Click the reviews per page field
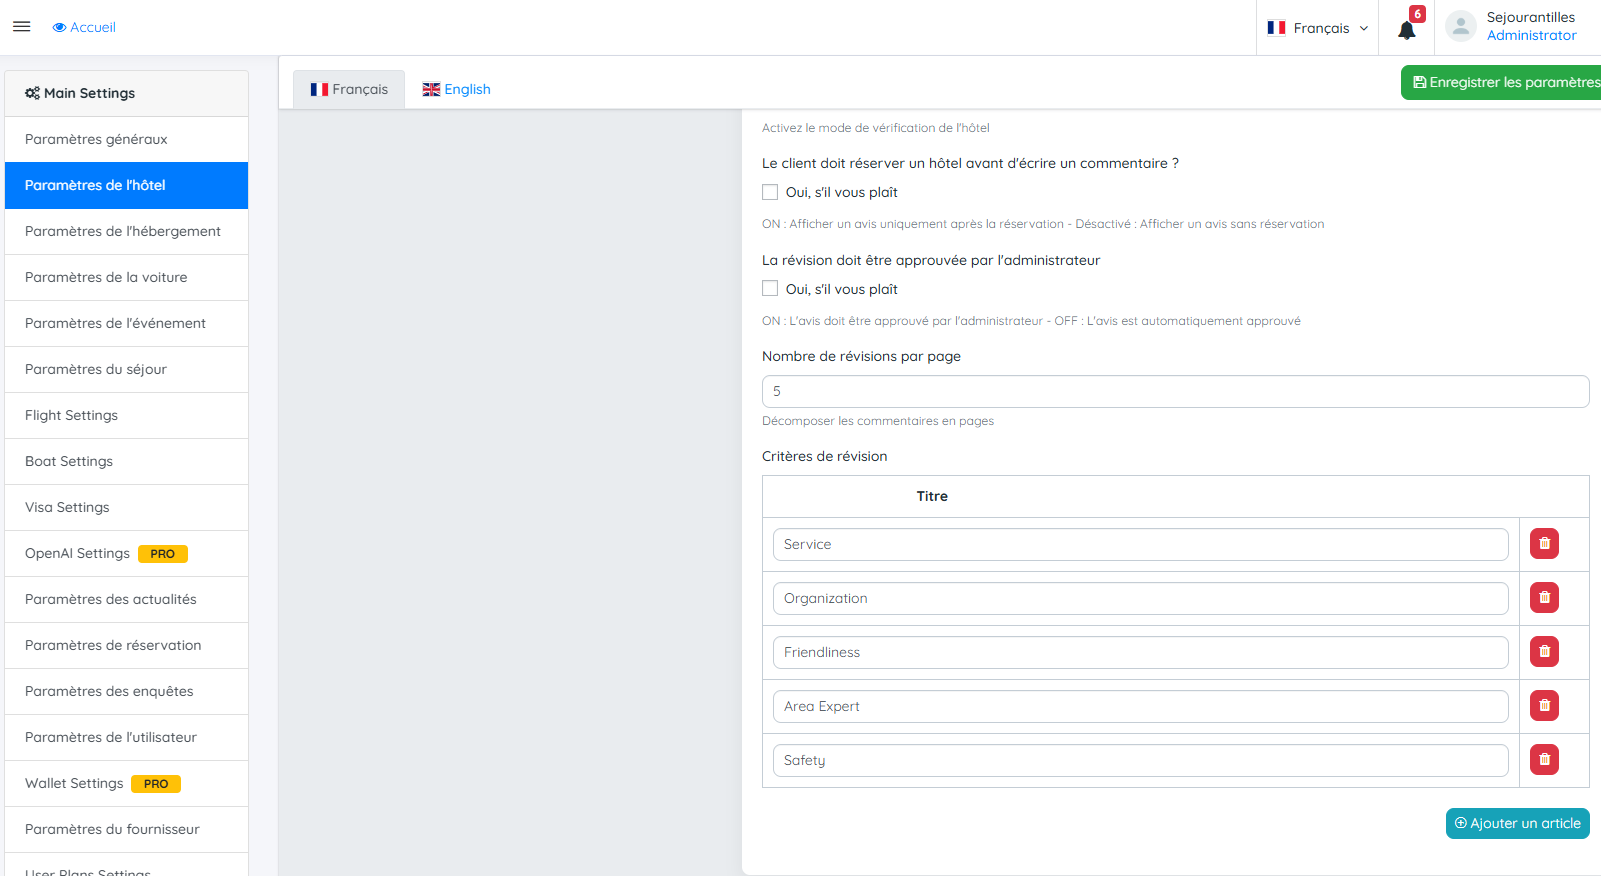This screenshot has height=876, width=1601. click(x=1175, y=391)
